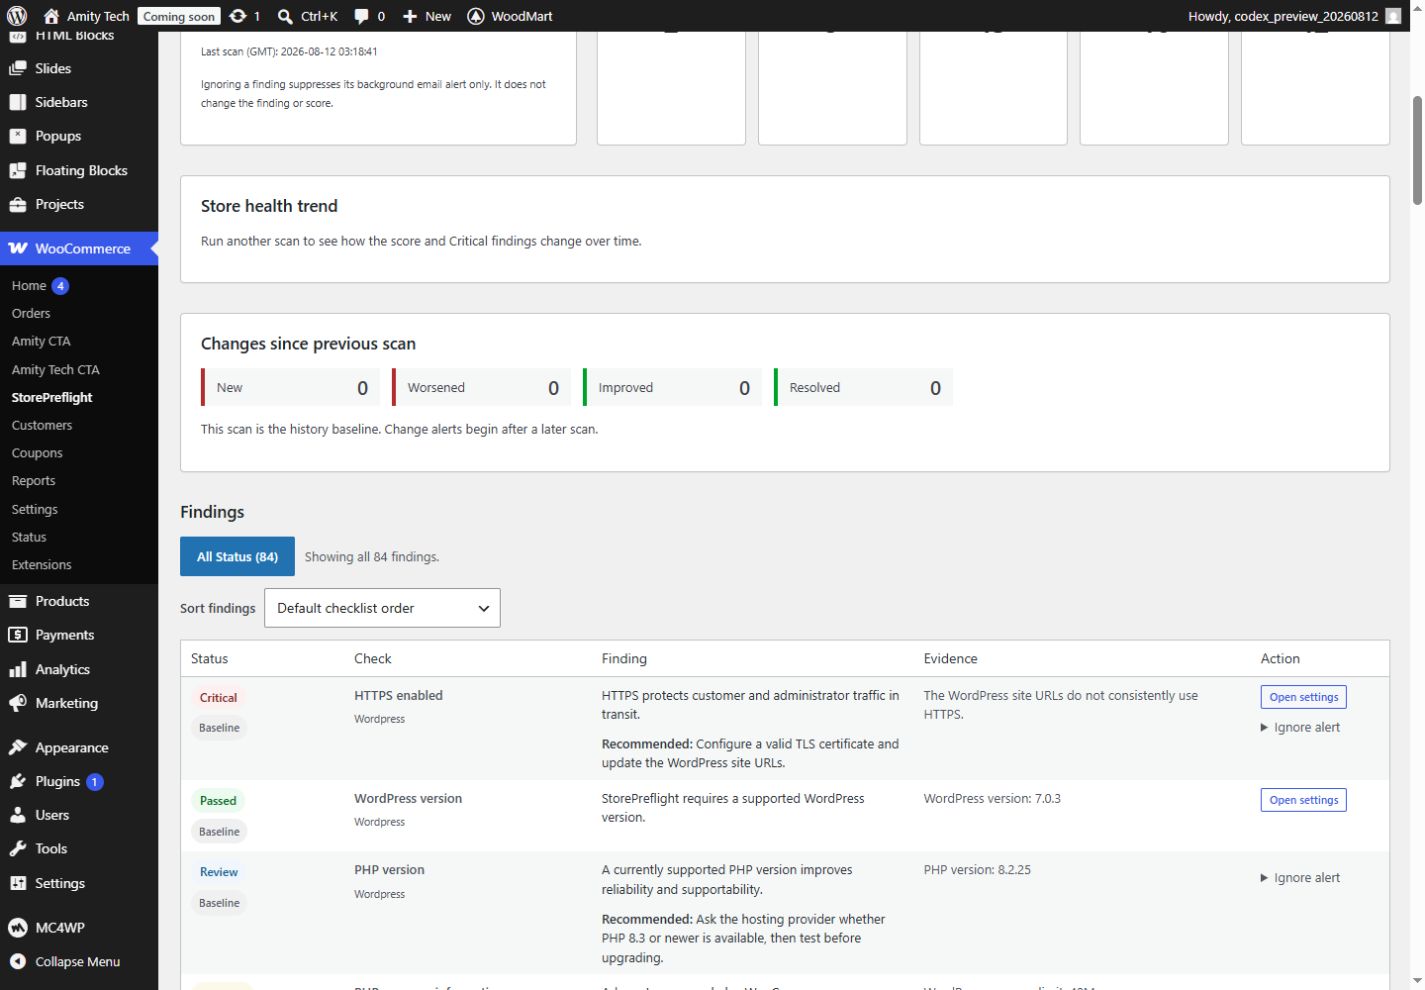Click the Settings sliders icon
Image resolution: width=1425 pixels, height=990 pixels.
pyautogui.click(x=18, y=883)
